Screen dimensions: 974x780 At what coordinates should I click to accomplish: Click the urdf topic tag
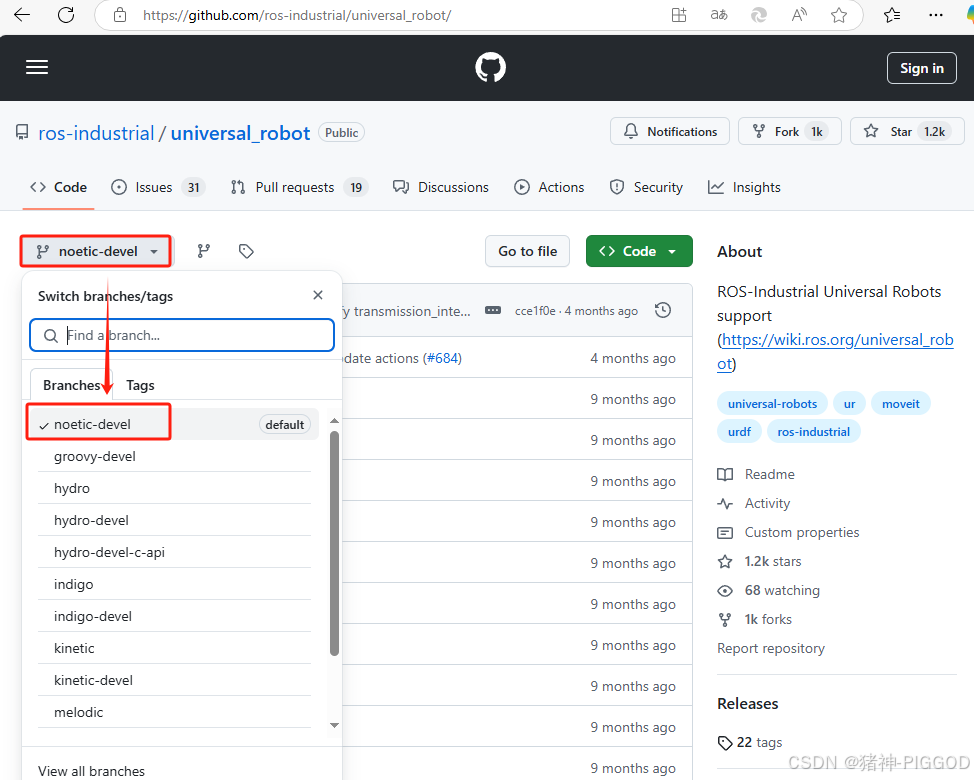point(739,432)
